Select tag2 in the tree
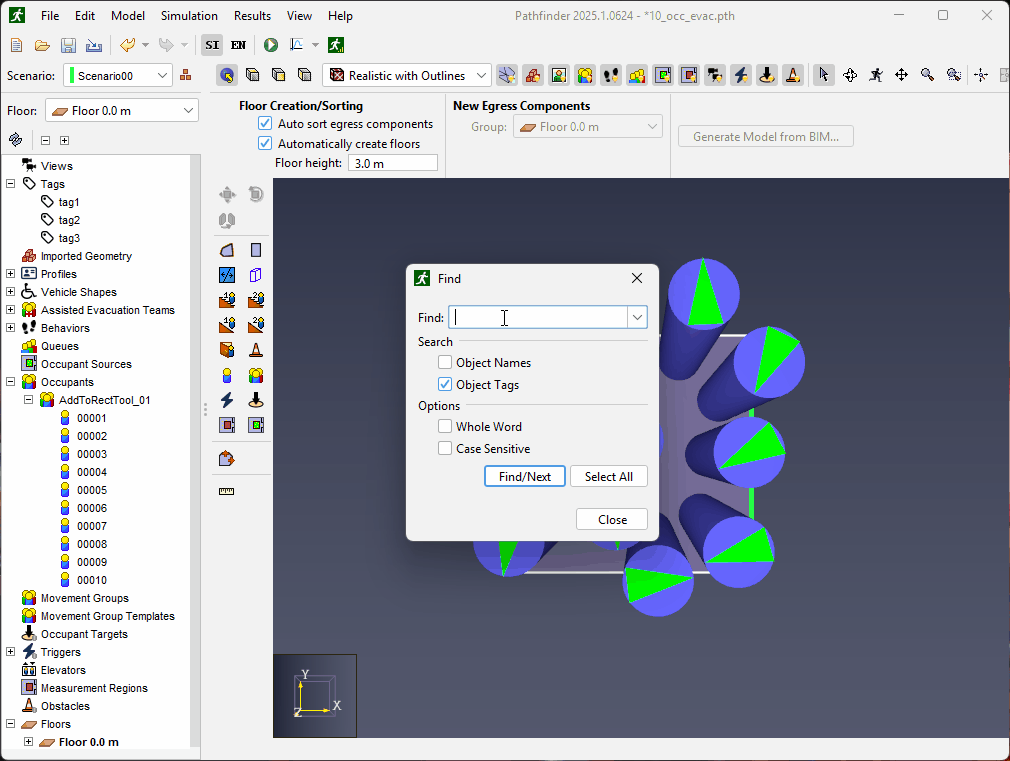The height and width of the screenshot is (761, 1010). coord(69,220)
